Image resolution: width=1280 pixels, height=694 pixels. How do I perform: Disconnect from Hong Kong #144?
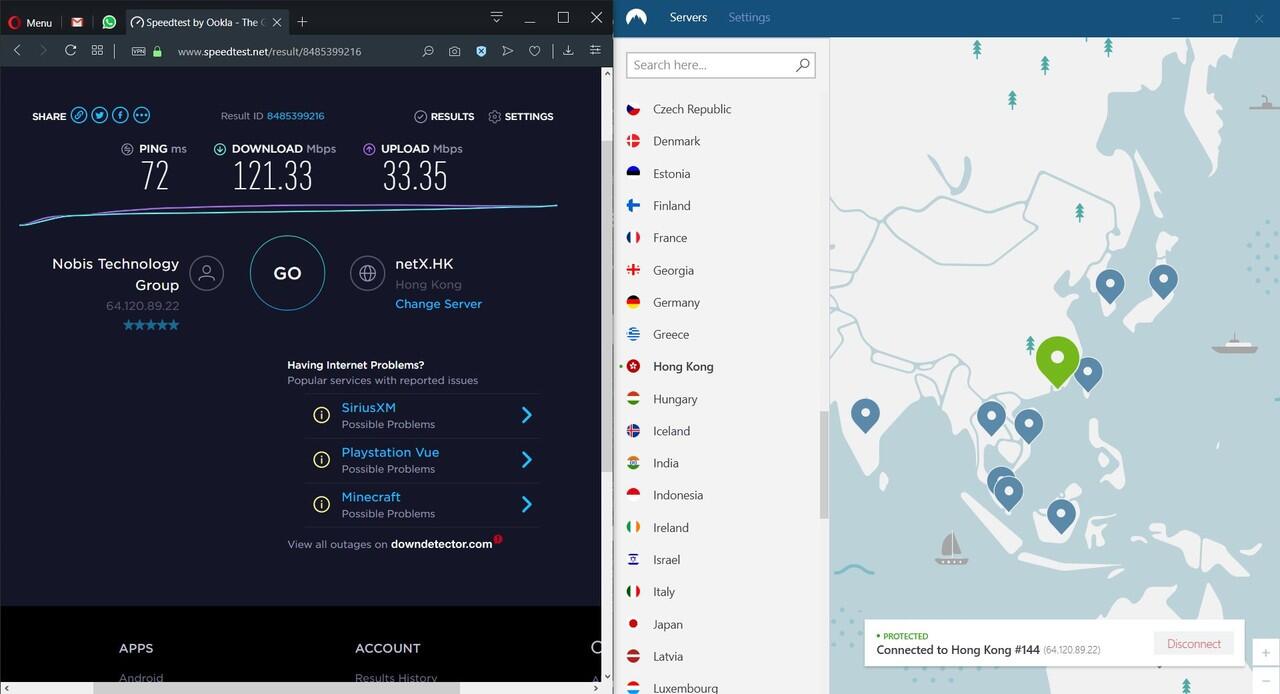(1194, 644)
